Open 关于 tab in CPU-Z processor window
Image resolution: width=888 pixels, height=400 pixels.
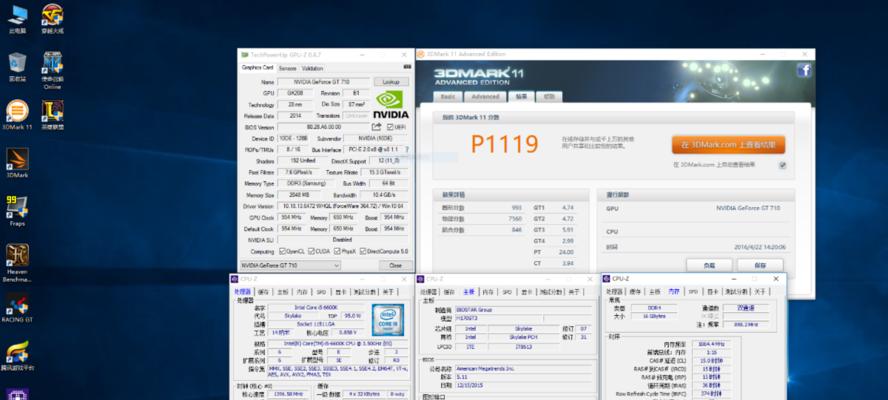coord(387,292)
